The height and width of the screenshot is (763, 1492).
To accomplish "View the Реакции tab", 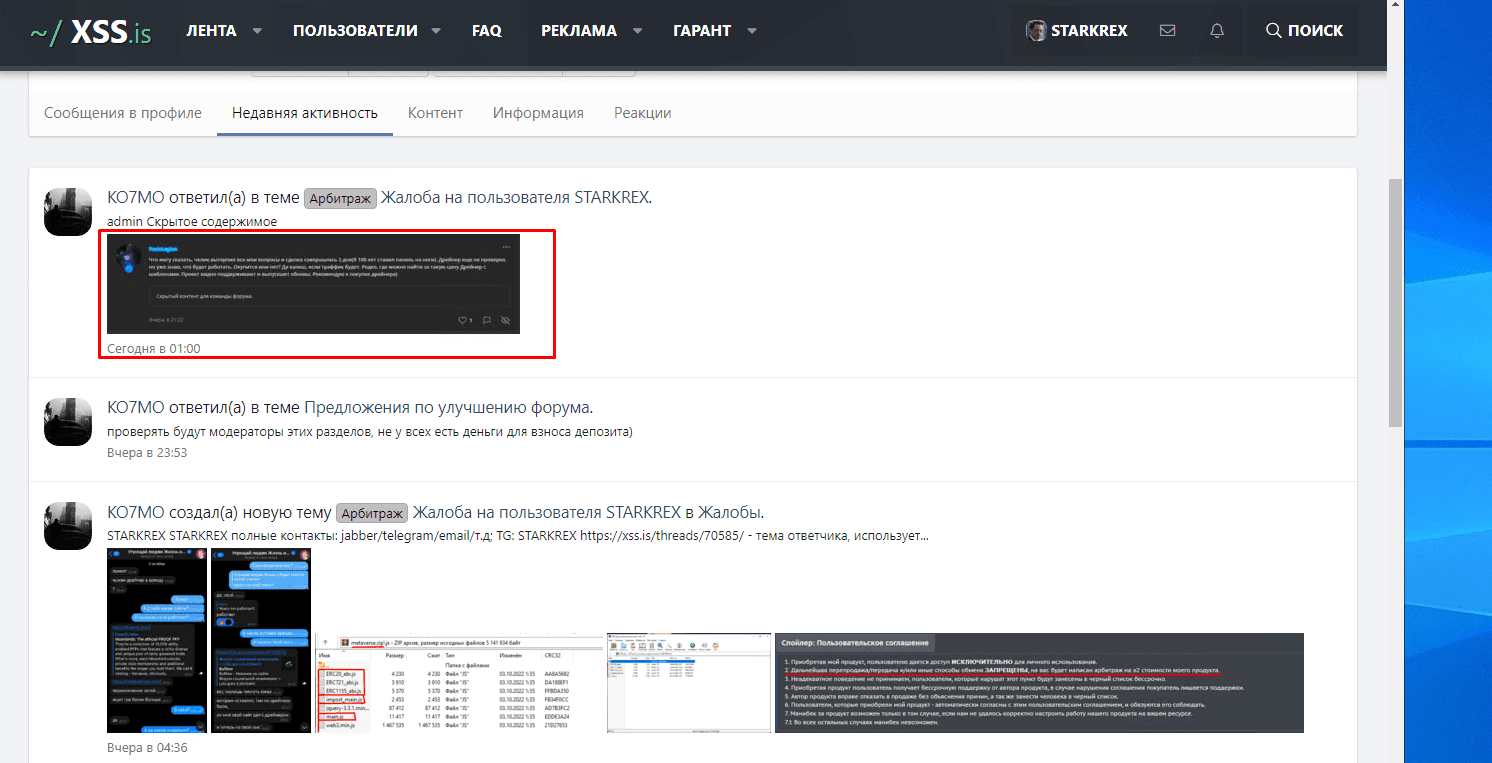I will pyautogui.click(x=643, y=113).
